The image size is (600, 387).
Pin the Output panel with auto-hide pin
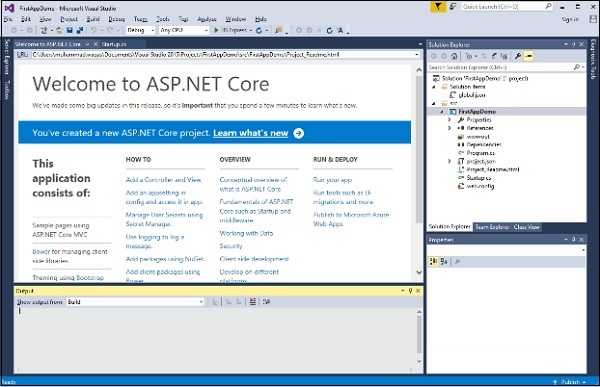tap(411, 291)
